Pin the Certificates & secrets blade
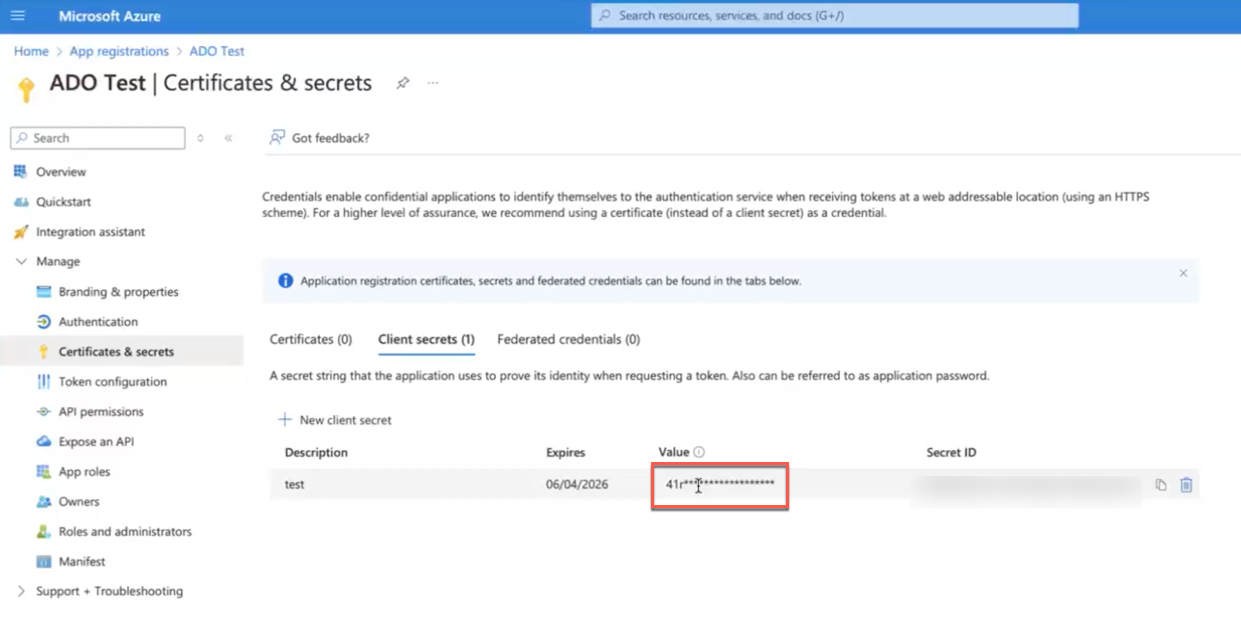 point(402,83)
